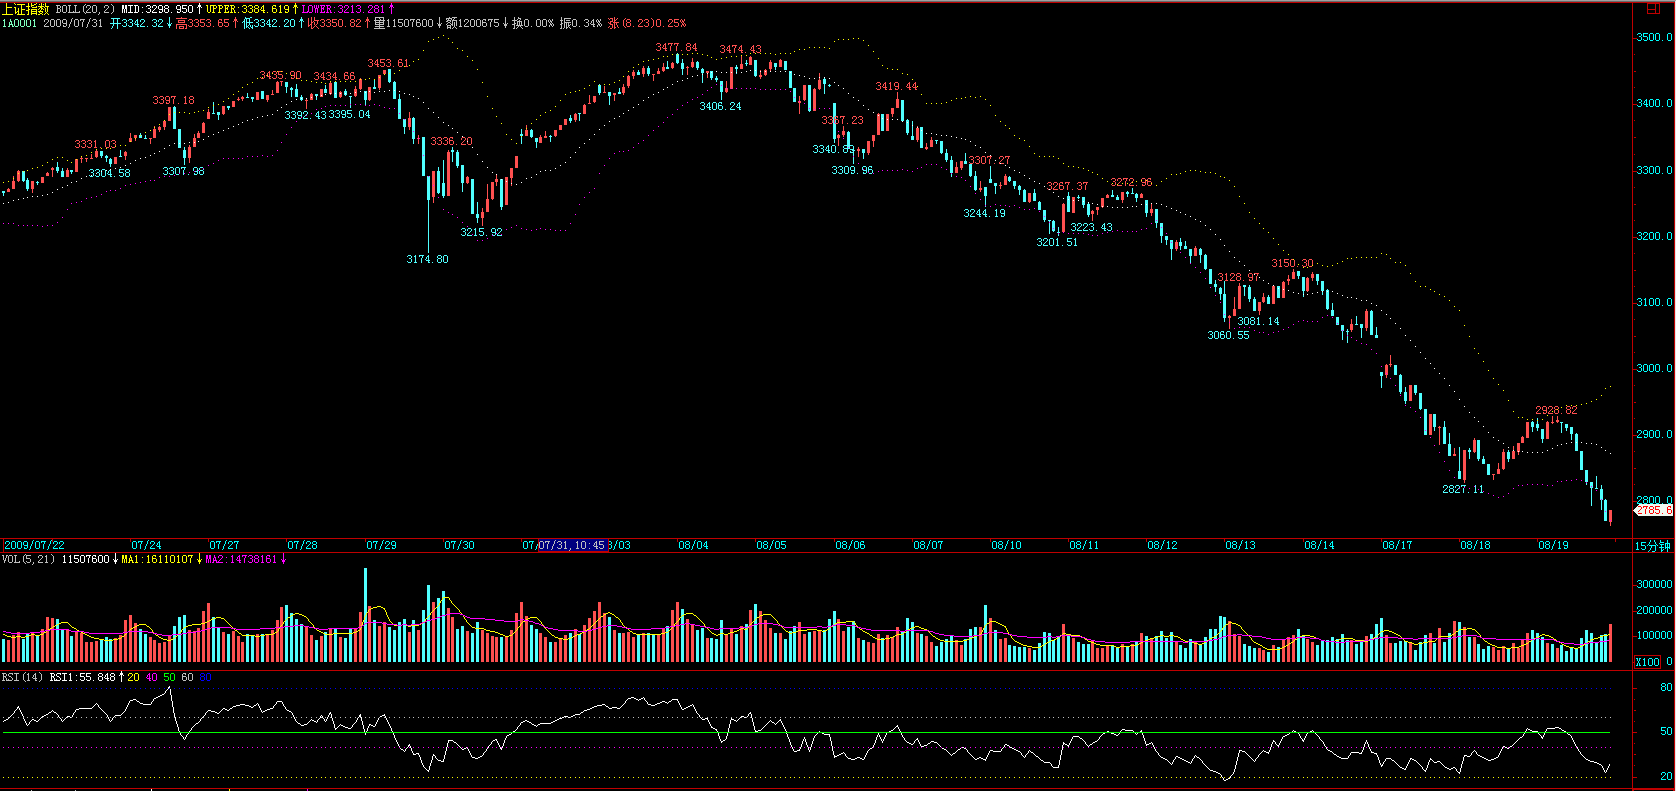Click the 3272.96 high price label
The height and width of the screenshot is (791, 1677).
(x=1131, y=183)
